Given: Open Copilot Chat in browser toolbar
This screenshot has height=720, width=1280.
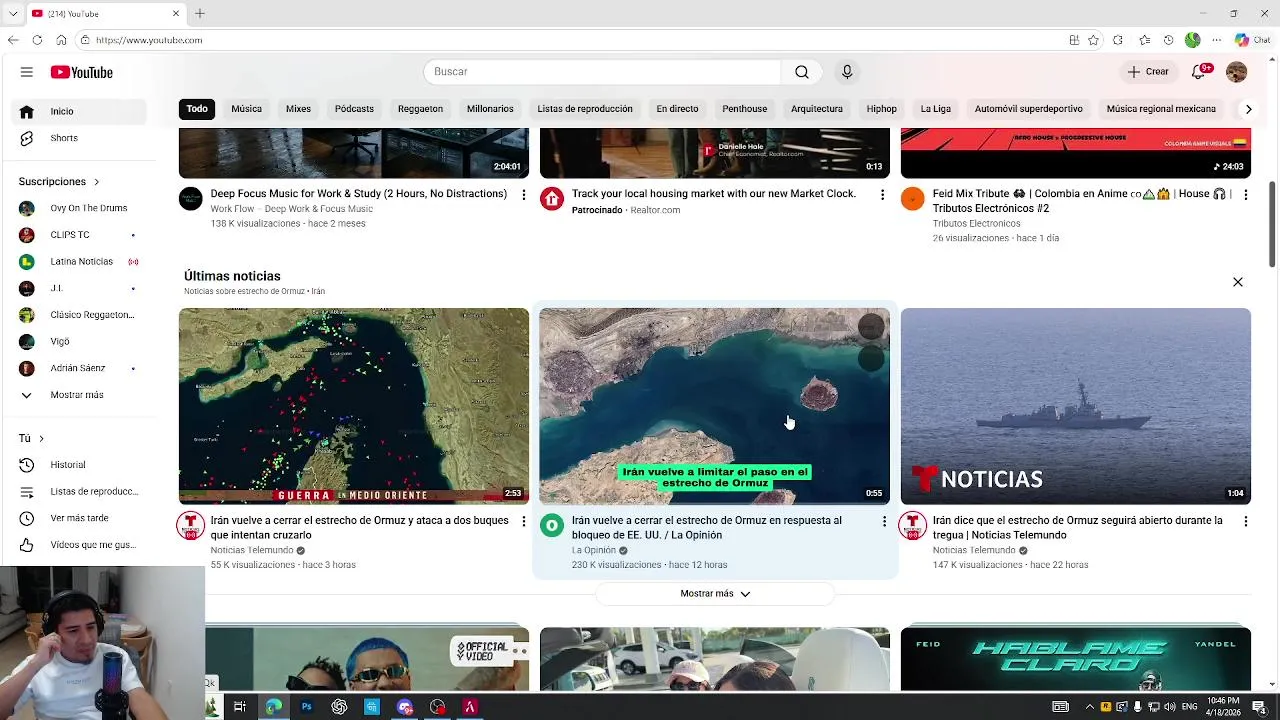Looking at the screenshot, I should click(x=1255, y=40).
